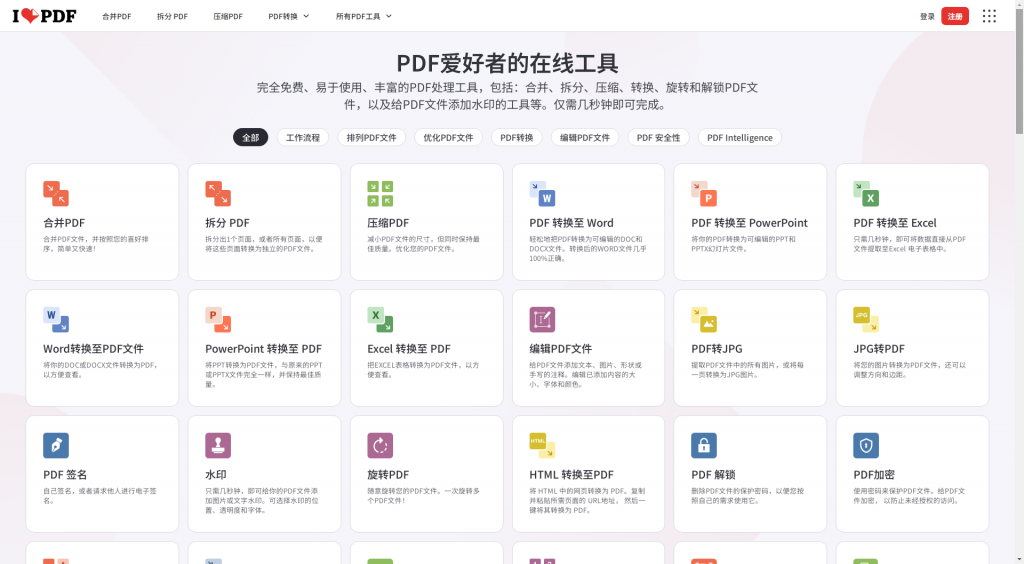The image size is (1024, 564).
Task: Click the 水印 stamp icon
Action: point(218,445)
